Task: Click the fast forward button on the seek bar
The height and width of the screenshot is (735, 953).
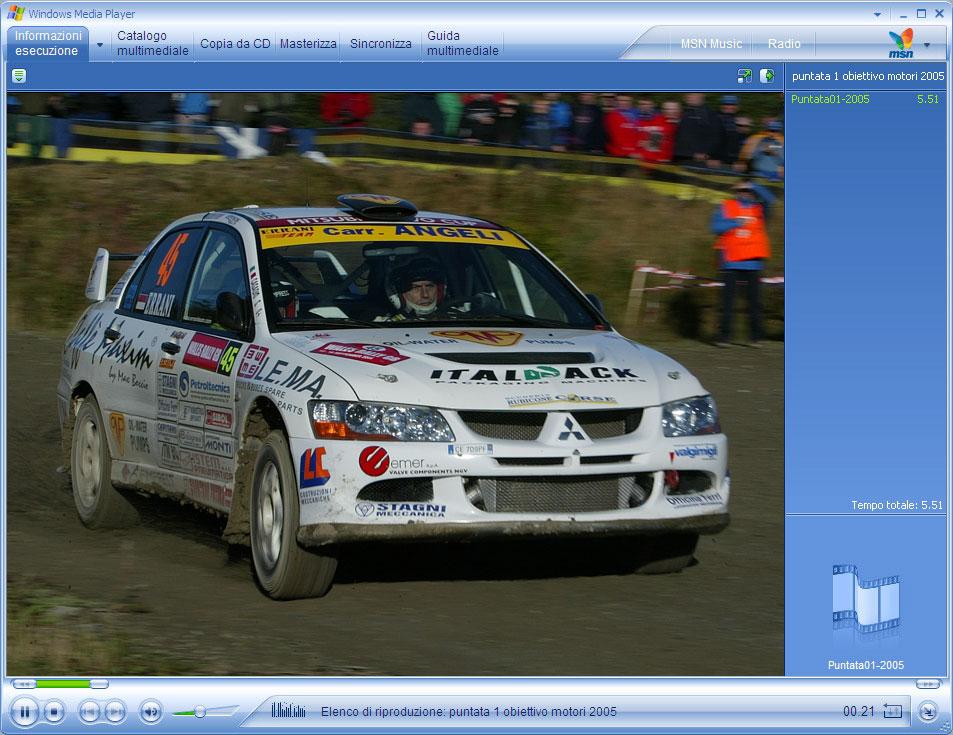Action: [928, 684]
